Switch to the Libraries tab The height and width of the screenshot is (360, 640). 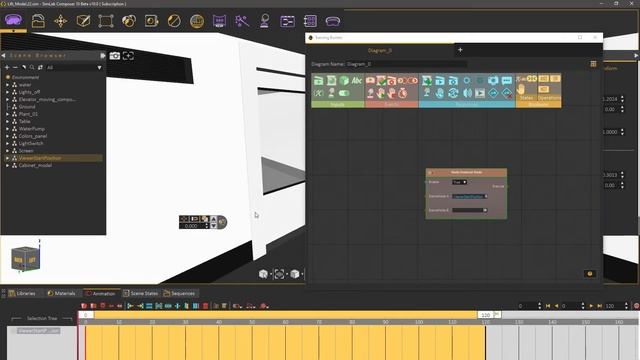coord(22,293)
